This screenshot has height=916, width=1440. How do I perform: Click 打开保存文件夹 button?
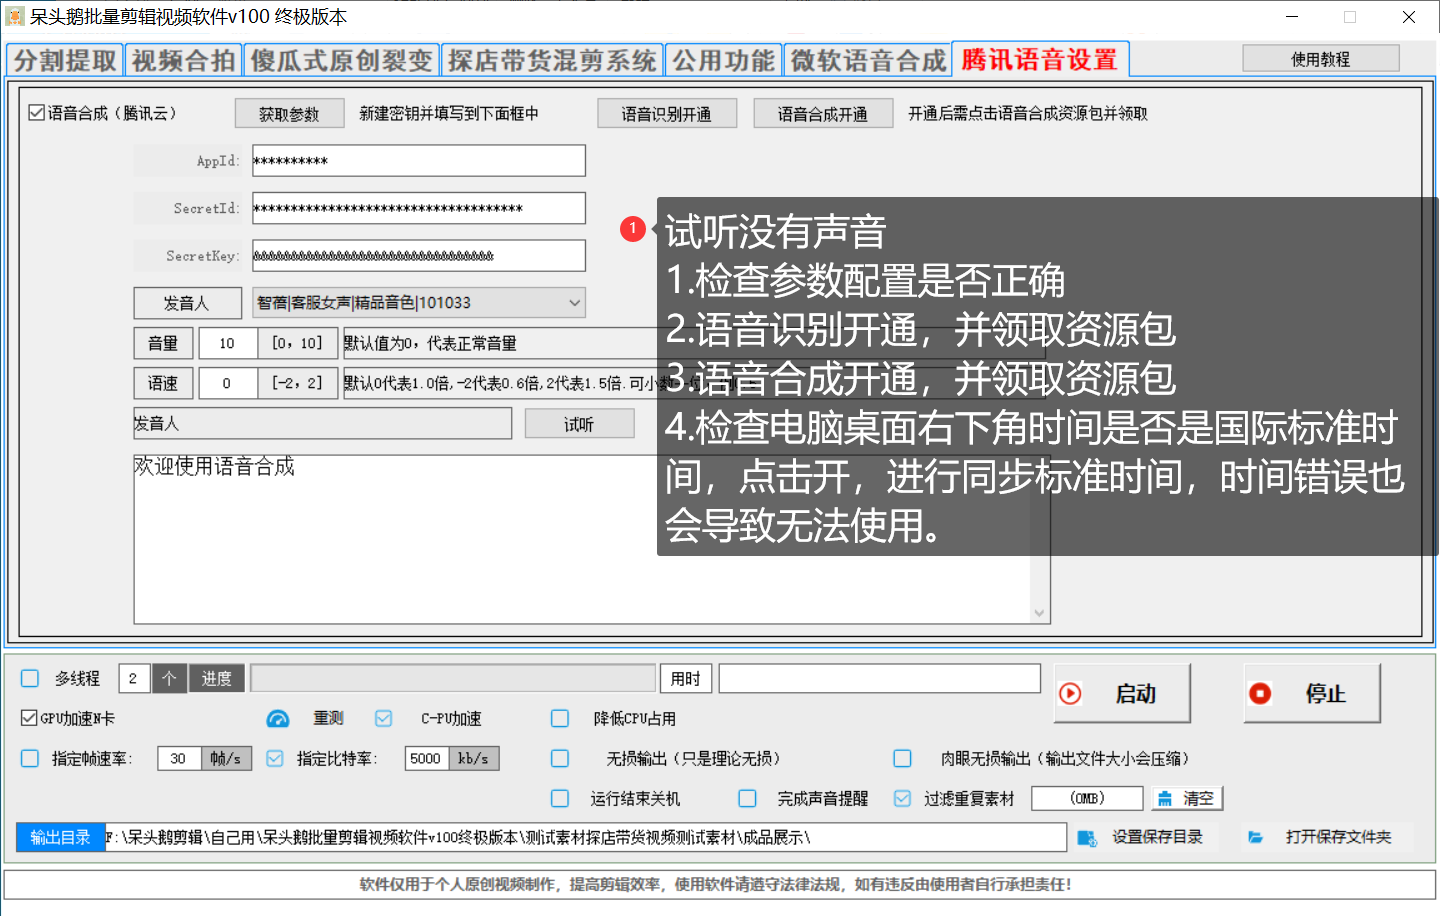1327,837
